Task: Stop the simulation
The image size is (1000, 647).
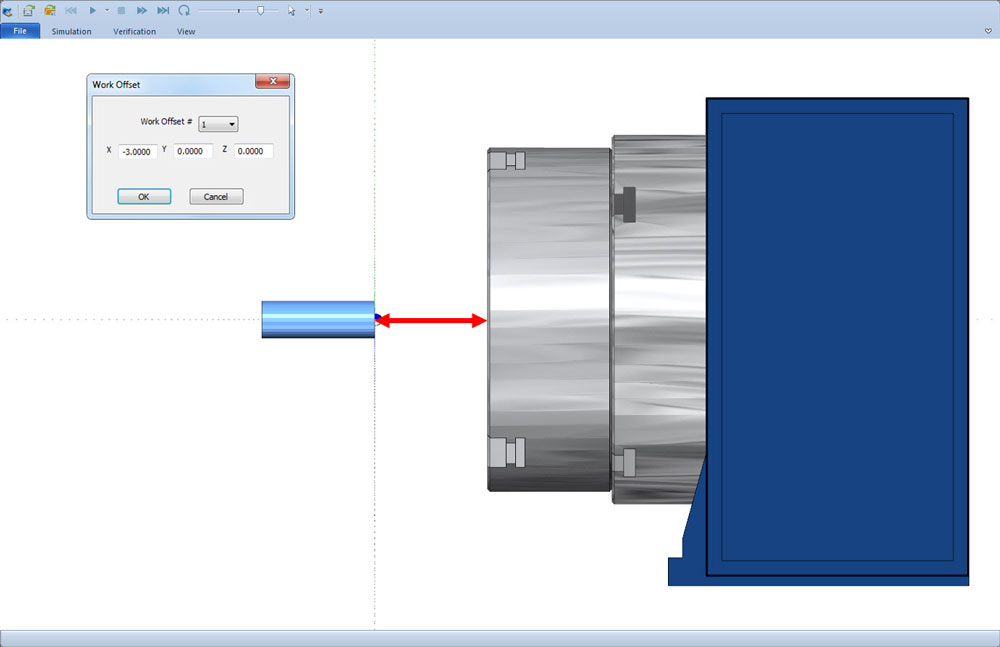Action: pos(121,11)
